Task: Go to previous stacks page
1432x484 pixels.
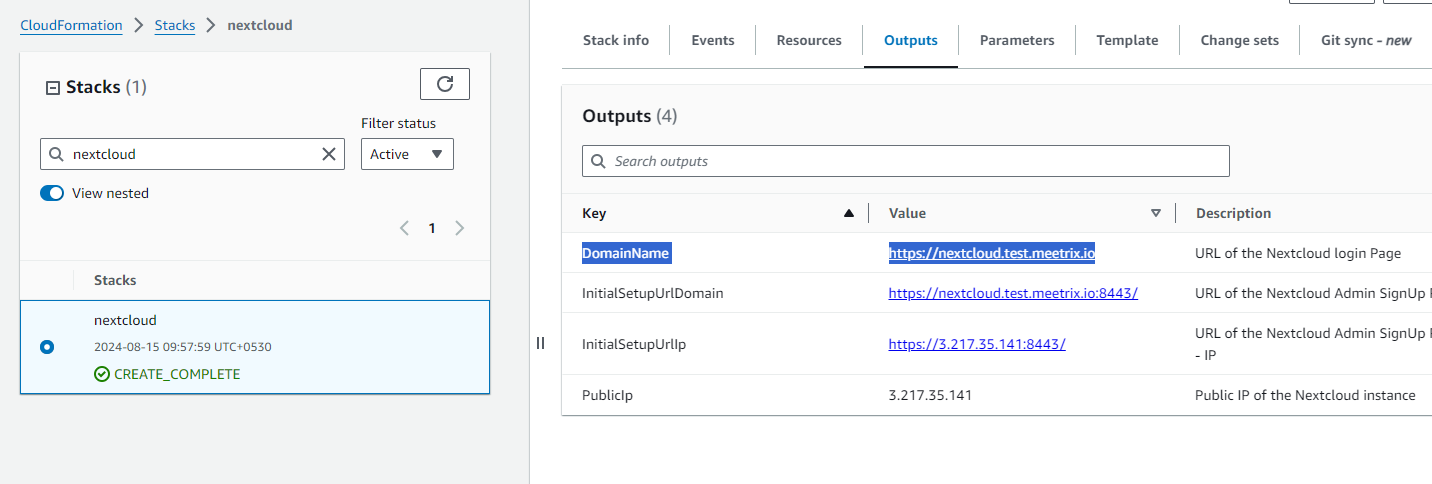Action: (405, 228)
